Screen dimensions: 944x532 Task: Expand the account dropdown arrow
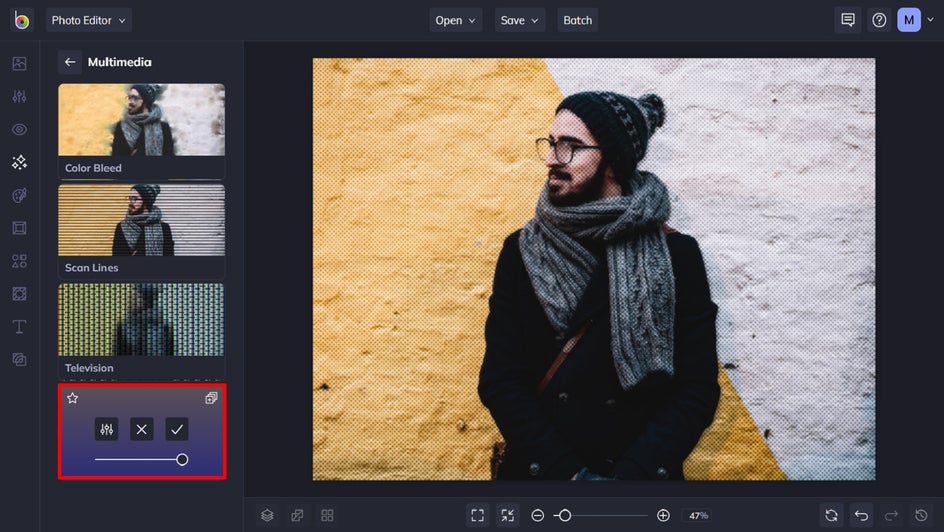pos(931,20)
